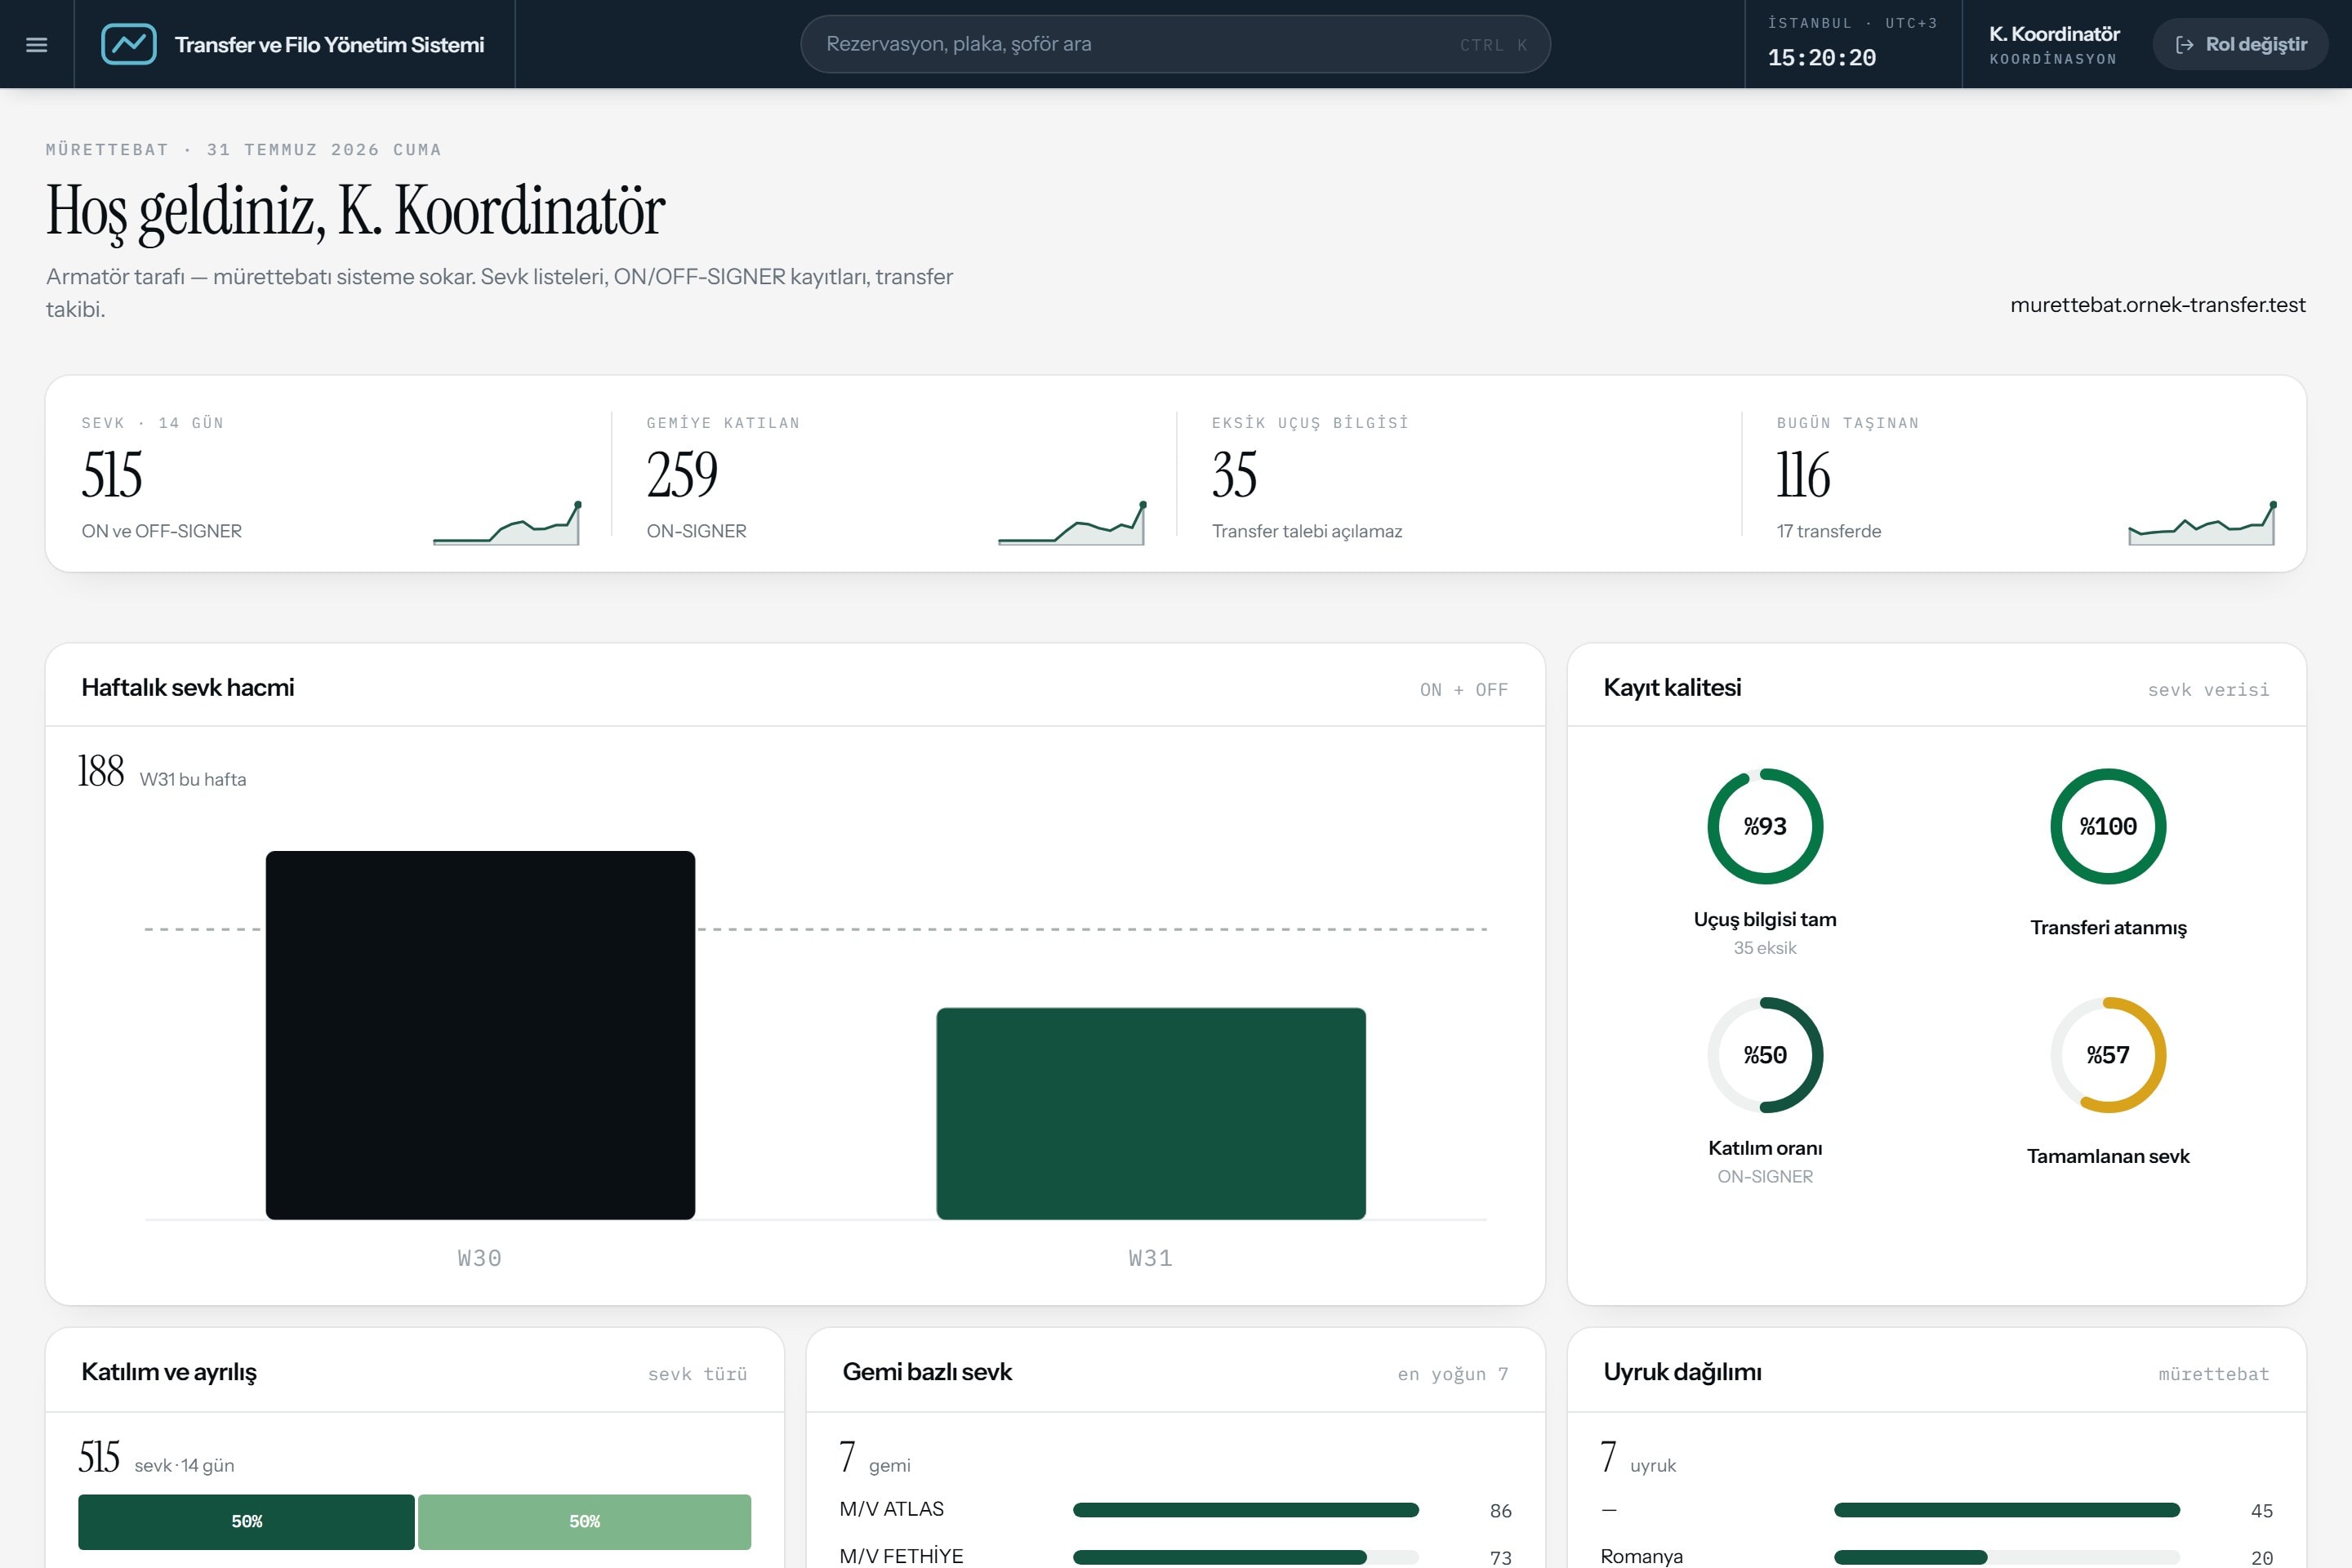Viewport: 2352px width, 1568px height.
Task: Click the Gemi bazlı sevk panel title
Action: pyautogui.click(x=927, y=1371)
